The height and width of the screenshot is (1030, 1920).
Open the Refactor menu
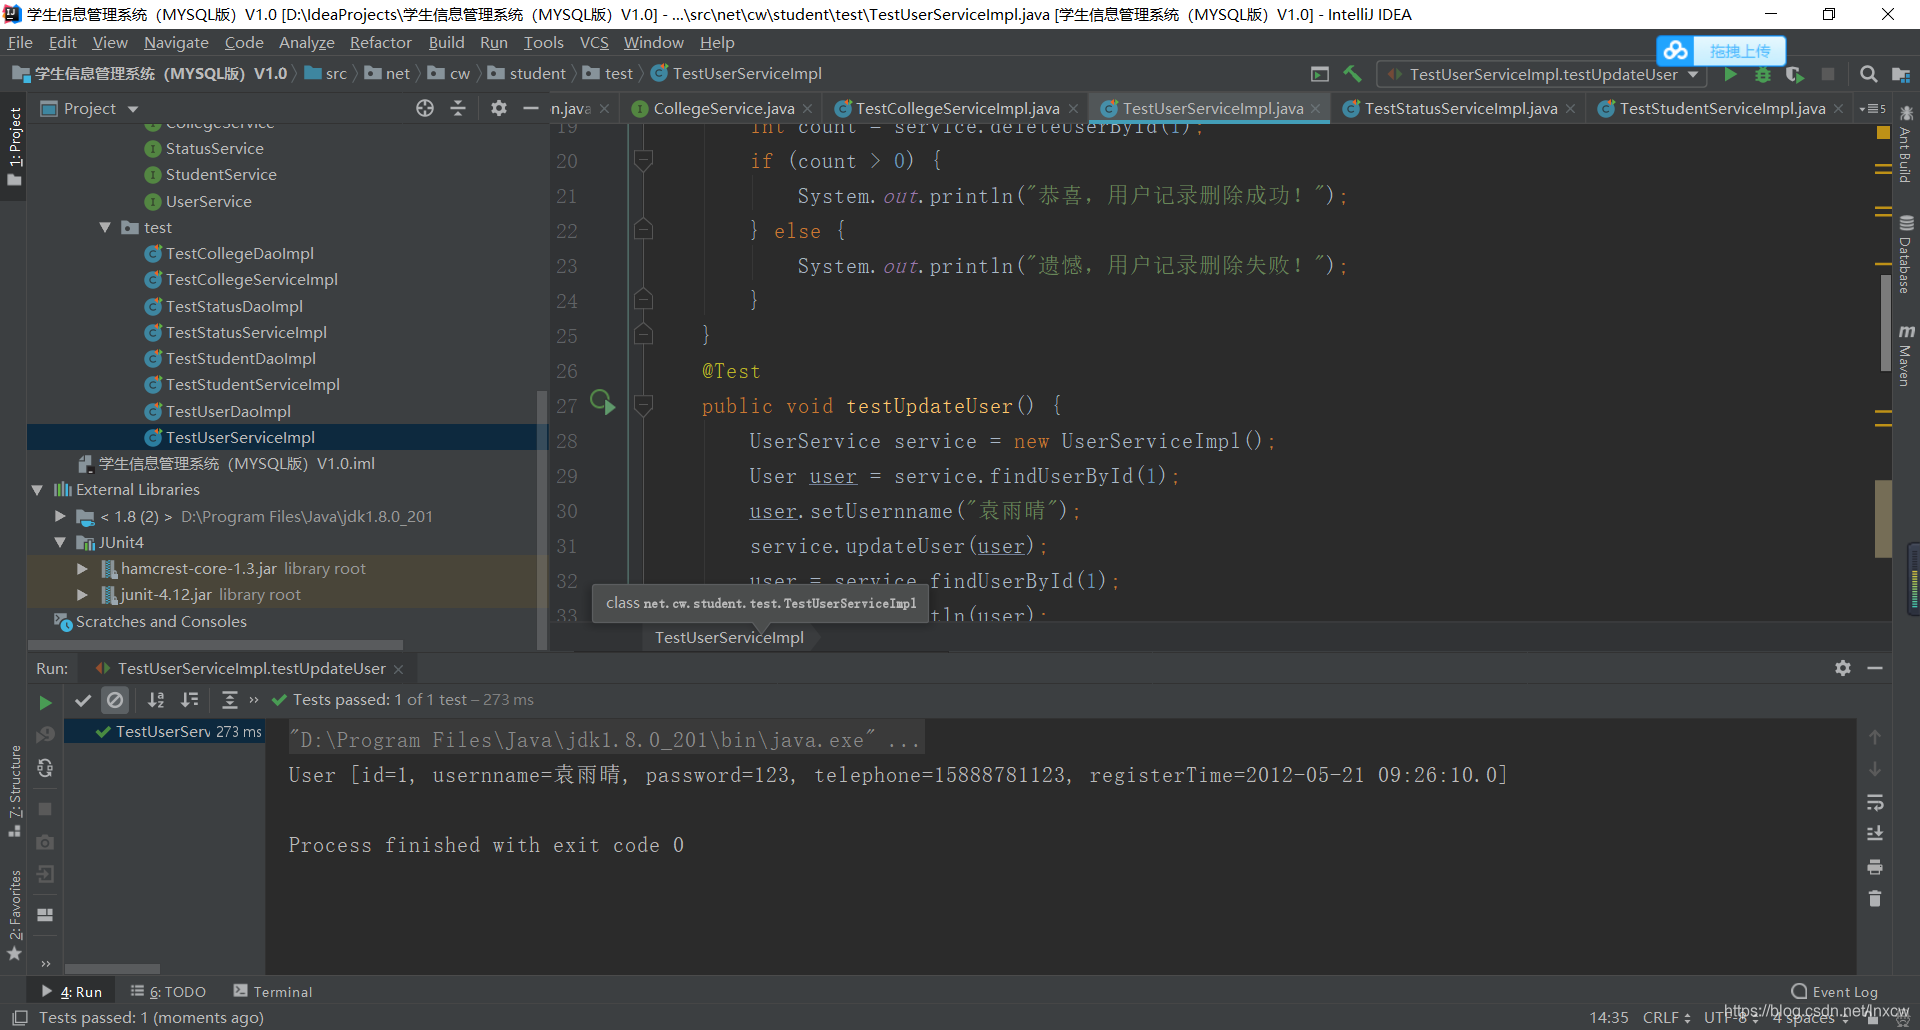click(x=380, y=42)
